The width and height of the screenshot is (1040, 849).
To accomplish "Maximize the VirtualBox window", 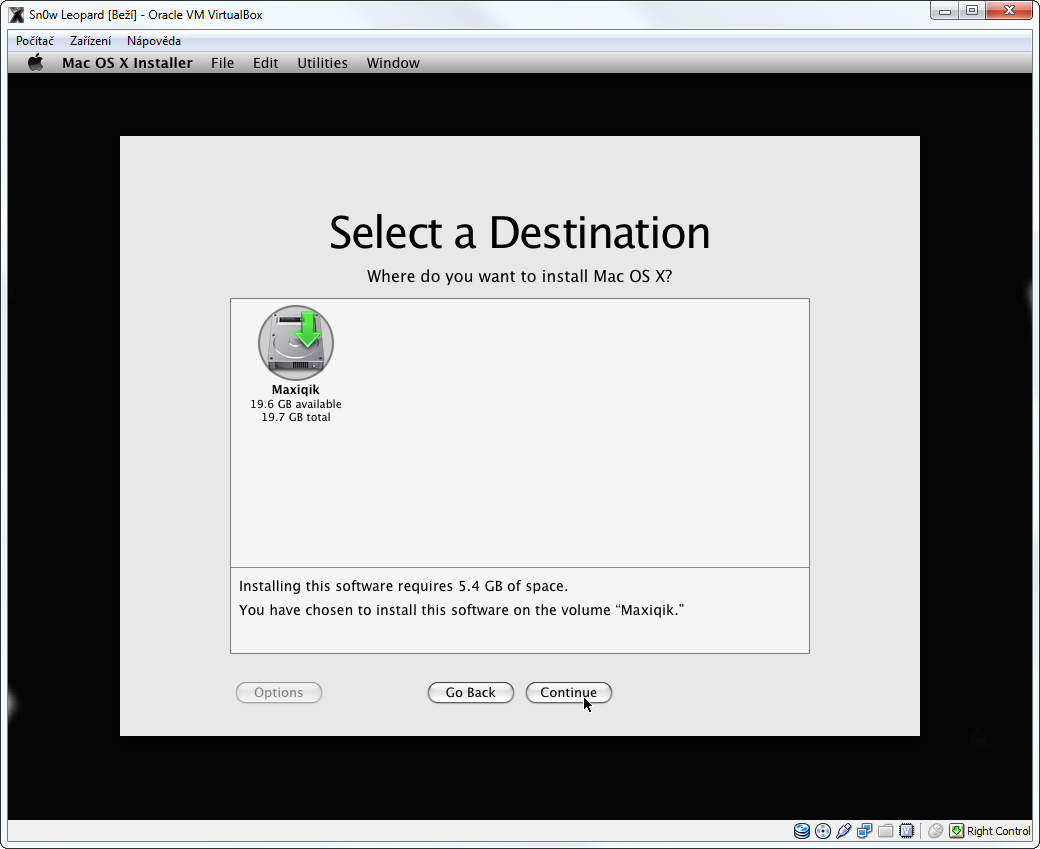I will (x=972, y=10).
